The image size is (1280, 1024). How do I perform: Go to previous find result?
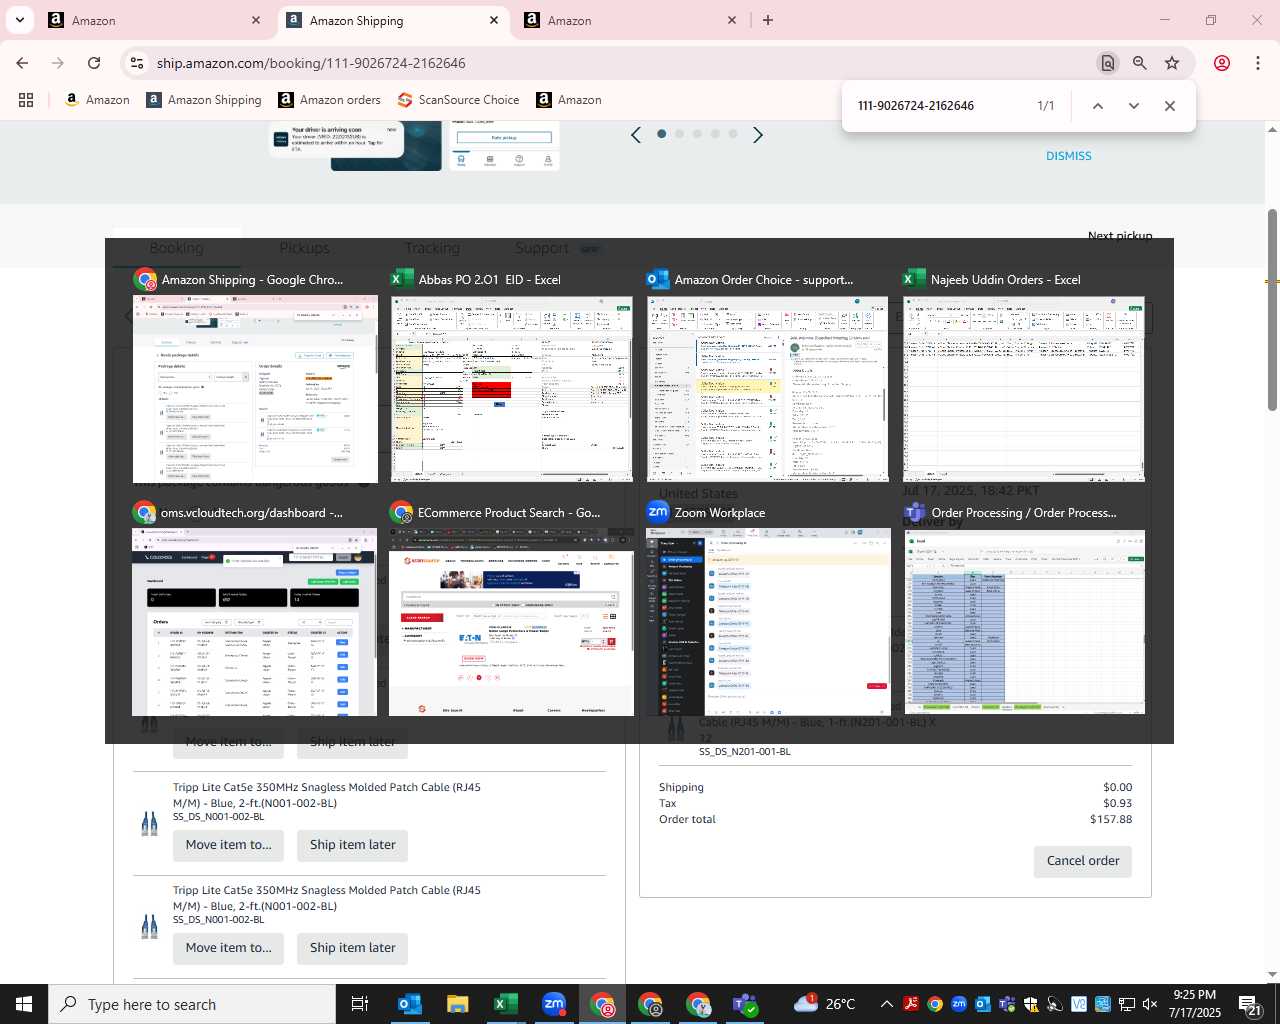point(1098,106)
